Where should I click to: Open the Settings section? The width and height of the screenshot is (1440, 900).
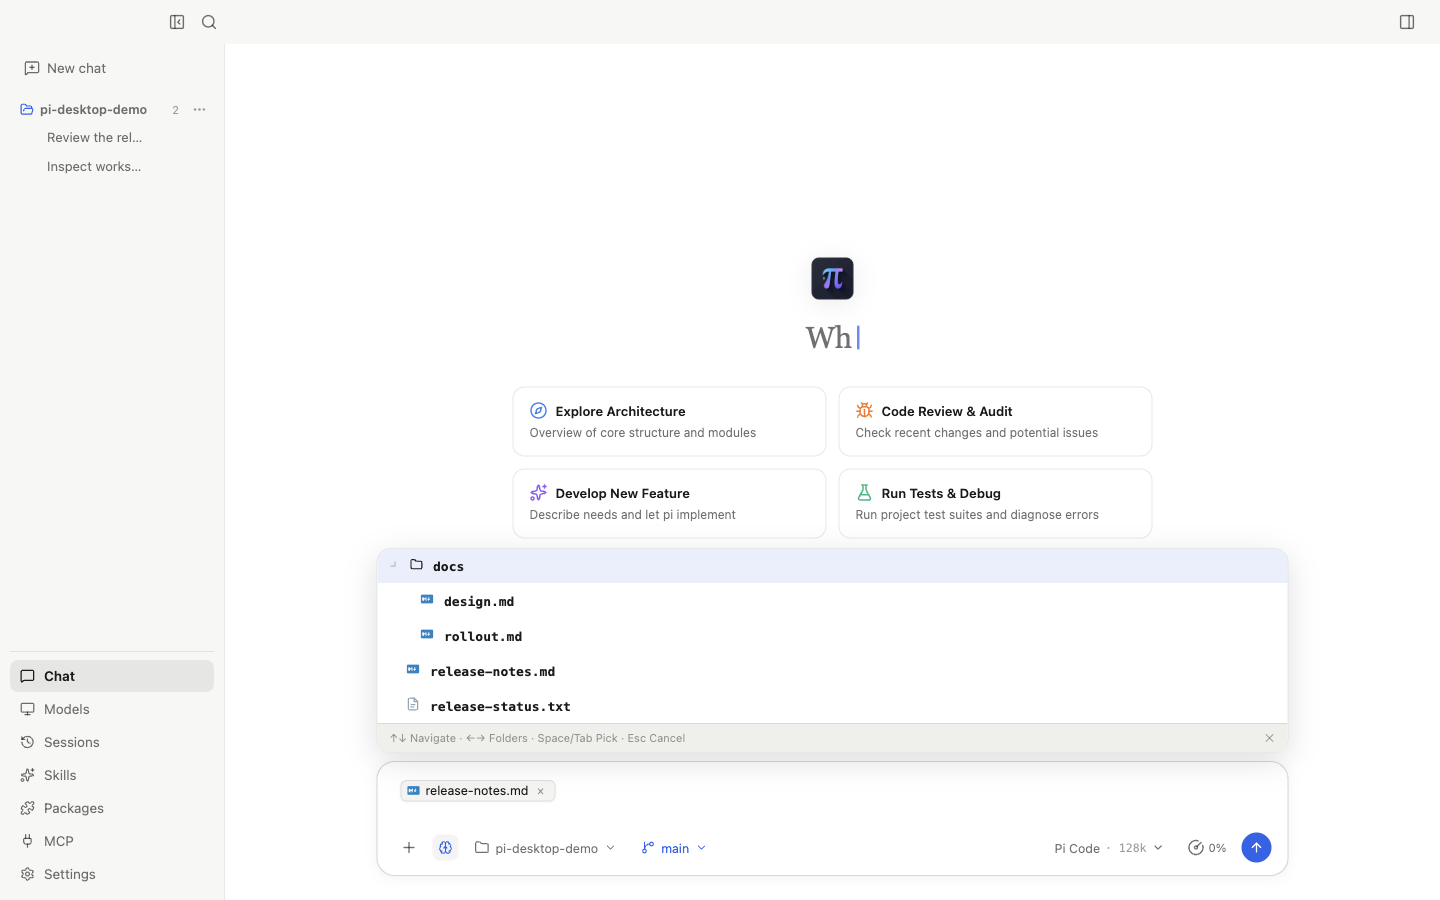pyautogui.click(x=112, y=874)
